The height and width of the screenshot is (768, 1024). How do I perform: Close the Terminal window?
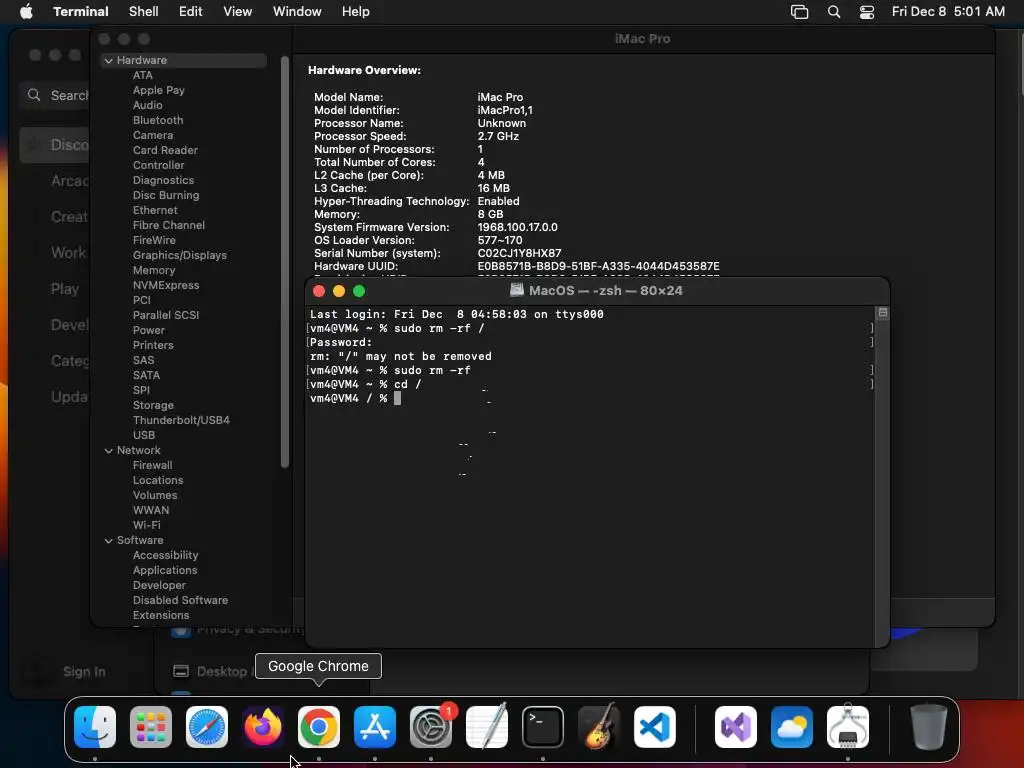tap(319, 291)
